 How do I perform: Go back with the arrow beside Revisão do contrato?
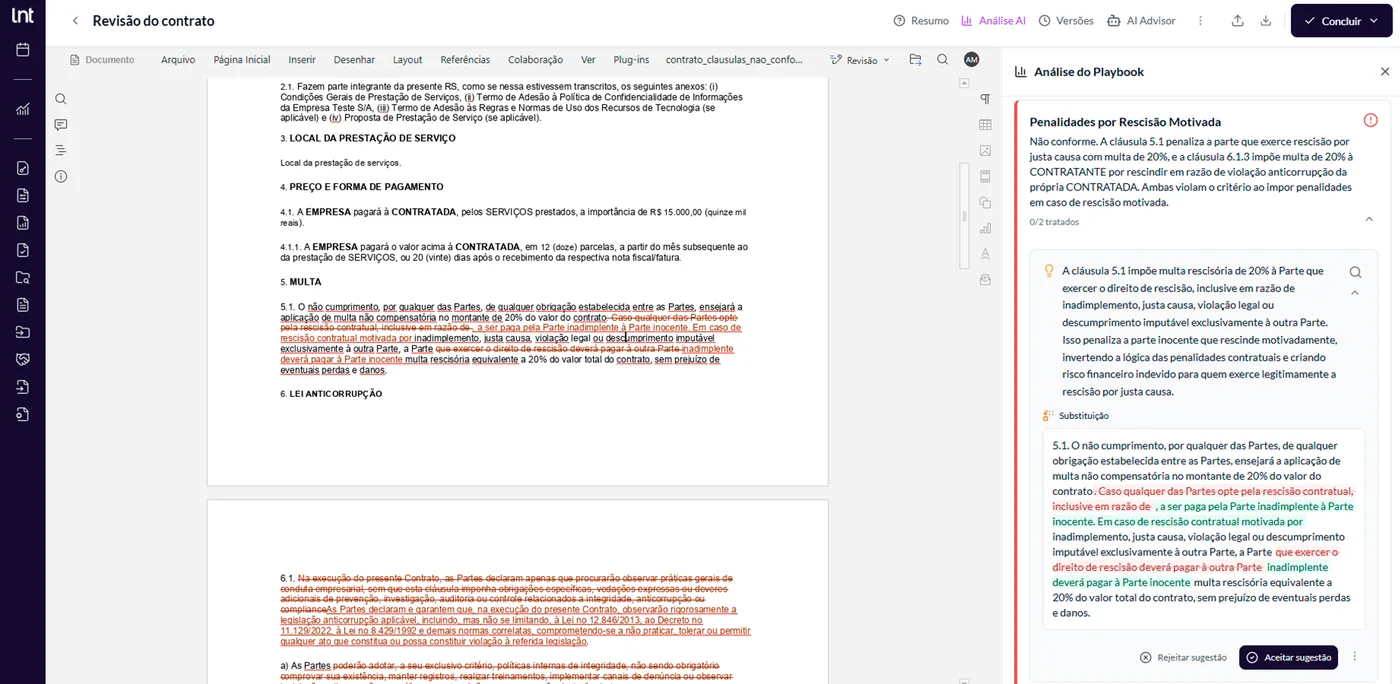(x=75, y=21)
